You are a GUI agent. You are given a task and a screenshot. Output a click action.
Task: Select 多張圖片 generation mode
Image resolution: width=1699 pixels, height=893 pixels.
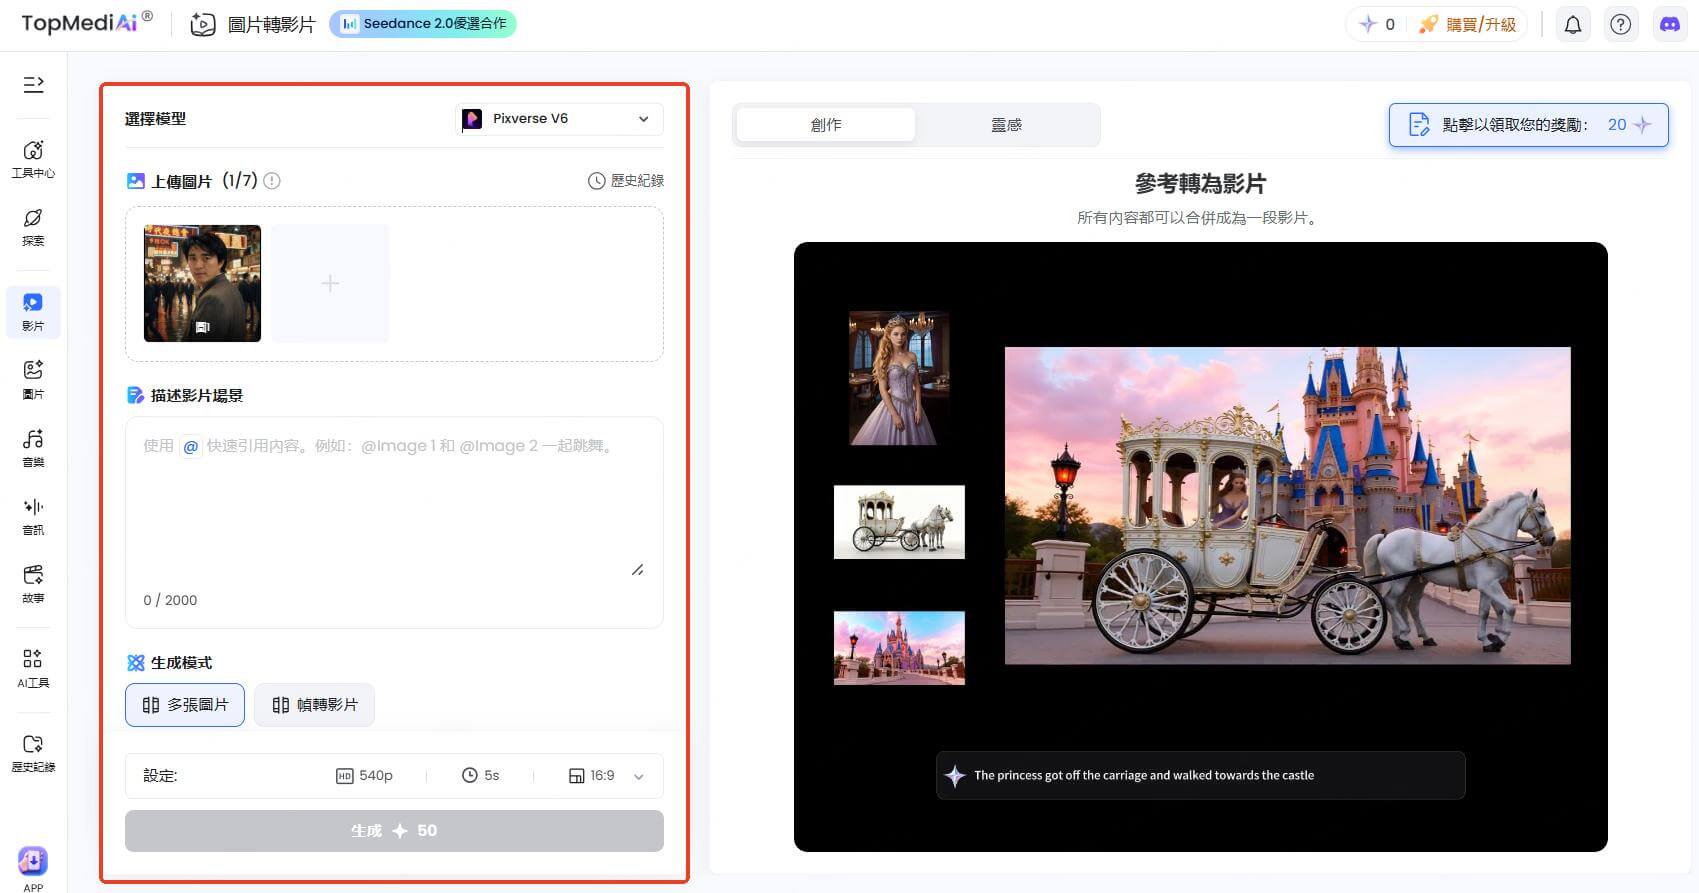[185, 705]
